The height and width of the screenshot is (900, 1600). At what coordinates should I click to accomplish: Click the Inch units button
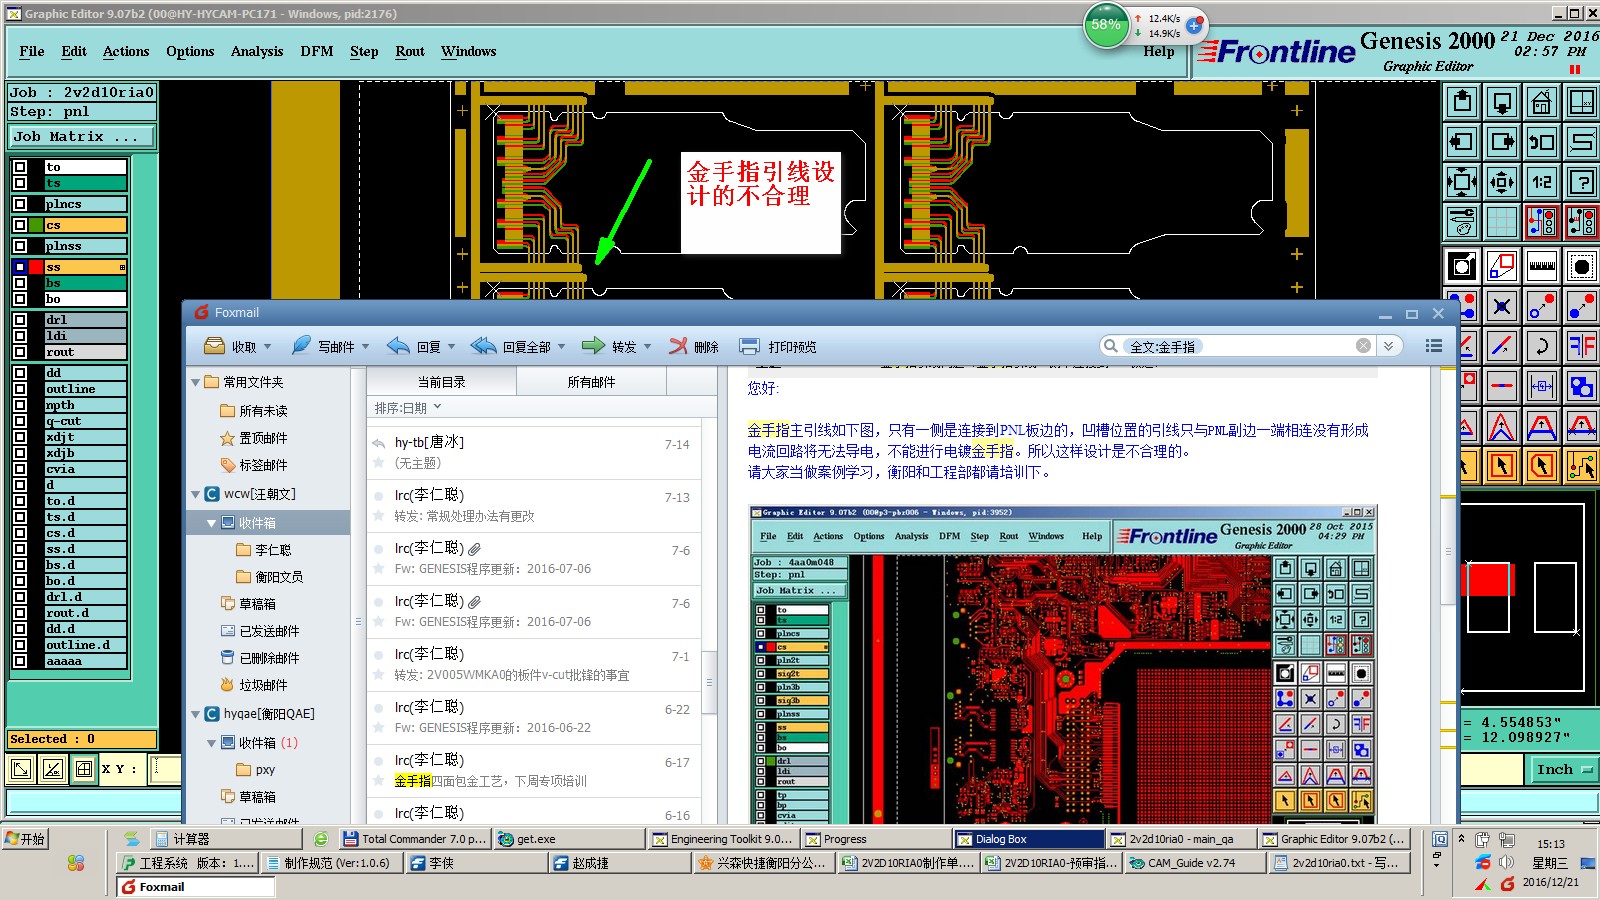tap(1562, 769)
